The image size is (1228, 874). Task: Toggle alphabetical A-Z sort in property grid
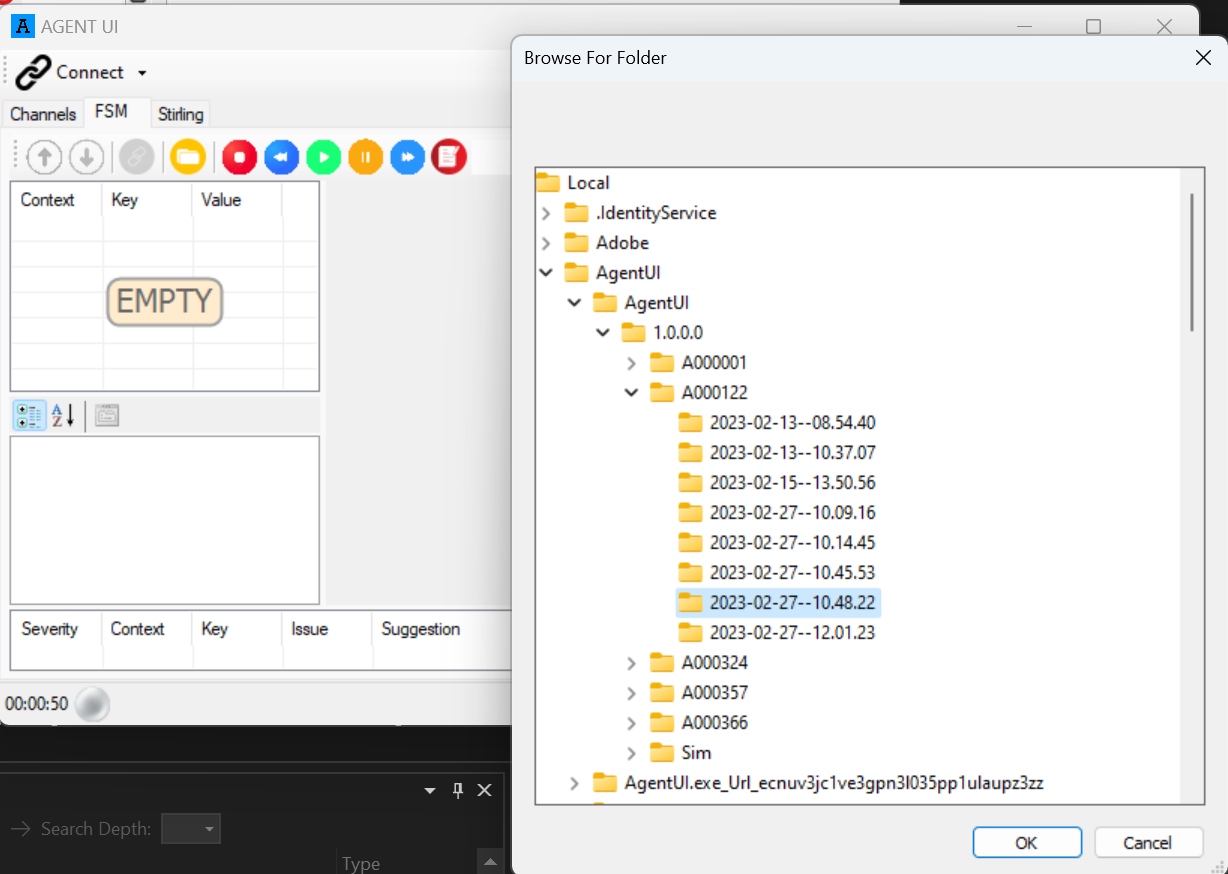tap(63, 416)
